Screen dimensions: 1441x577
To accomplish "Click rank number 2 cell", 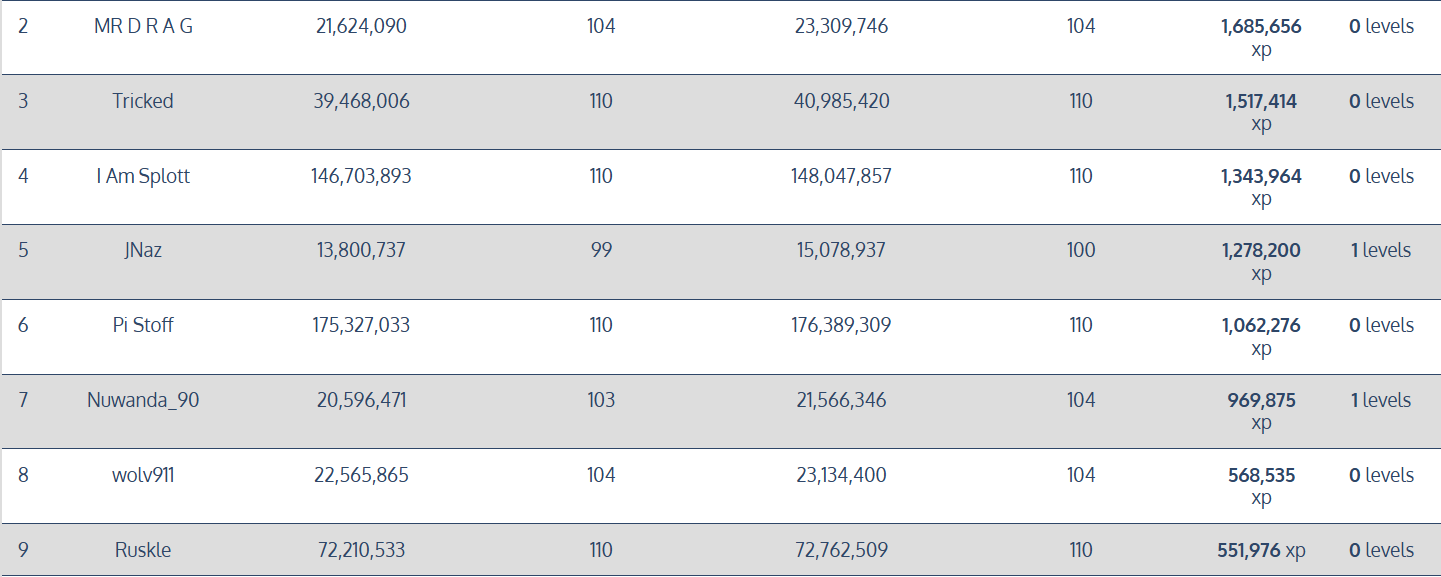I will (x=23, y=27).
